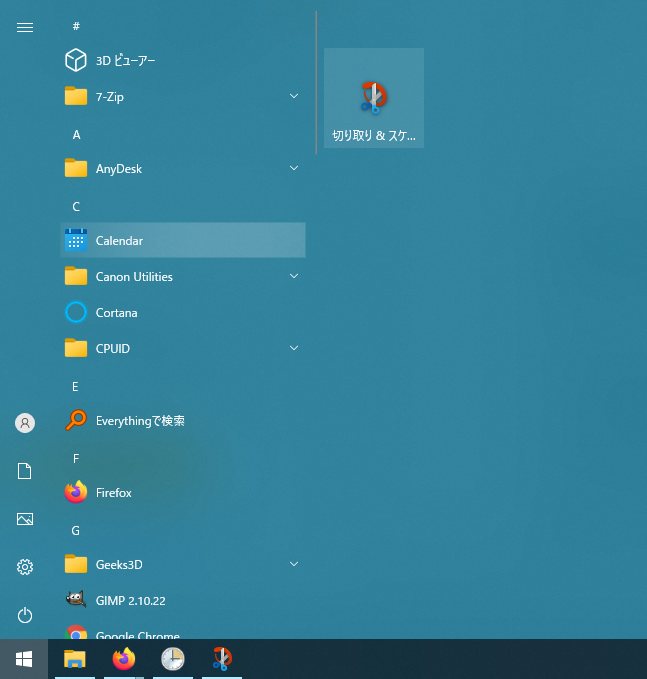Image resolution: width=647 pixels, height=679 pixels.
Task: Expand the AnyDesk chevron
Action: (x=294, y=168)
